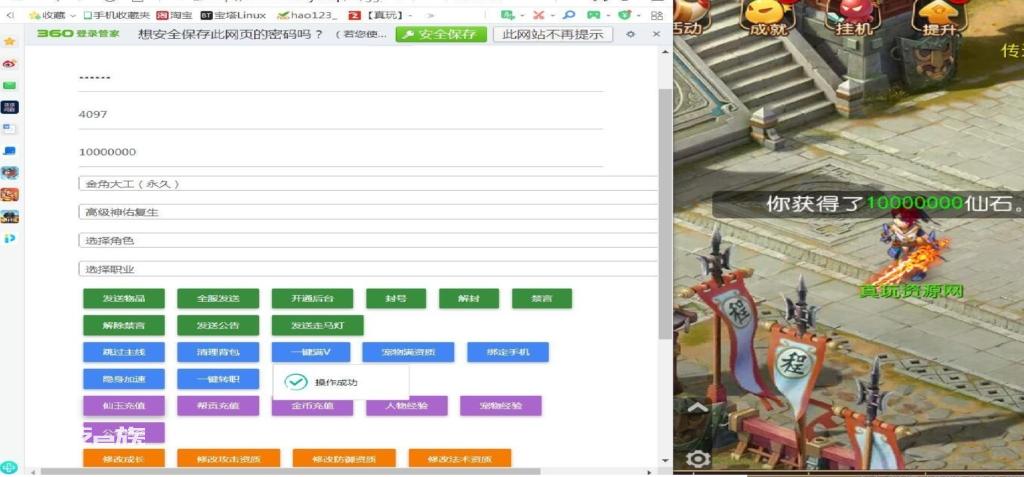Click the green 发送物品 button
This screenshot has height=477, width=1024.
(x=123, y=299)
